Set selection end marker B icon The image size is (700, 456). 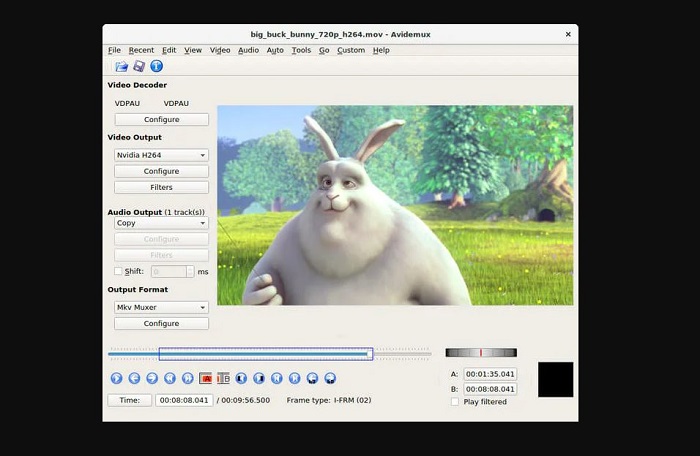[x=223, y=378]
